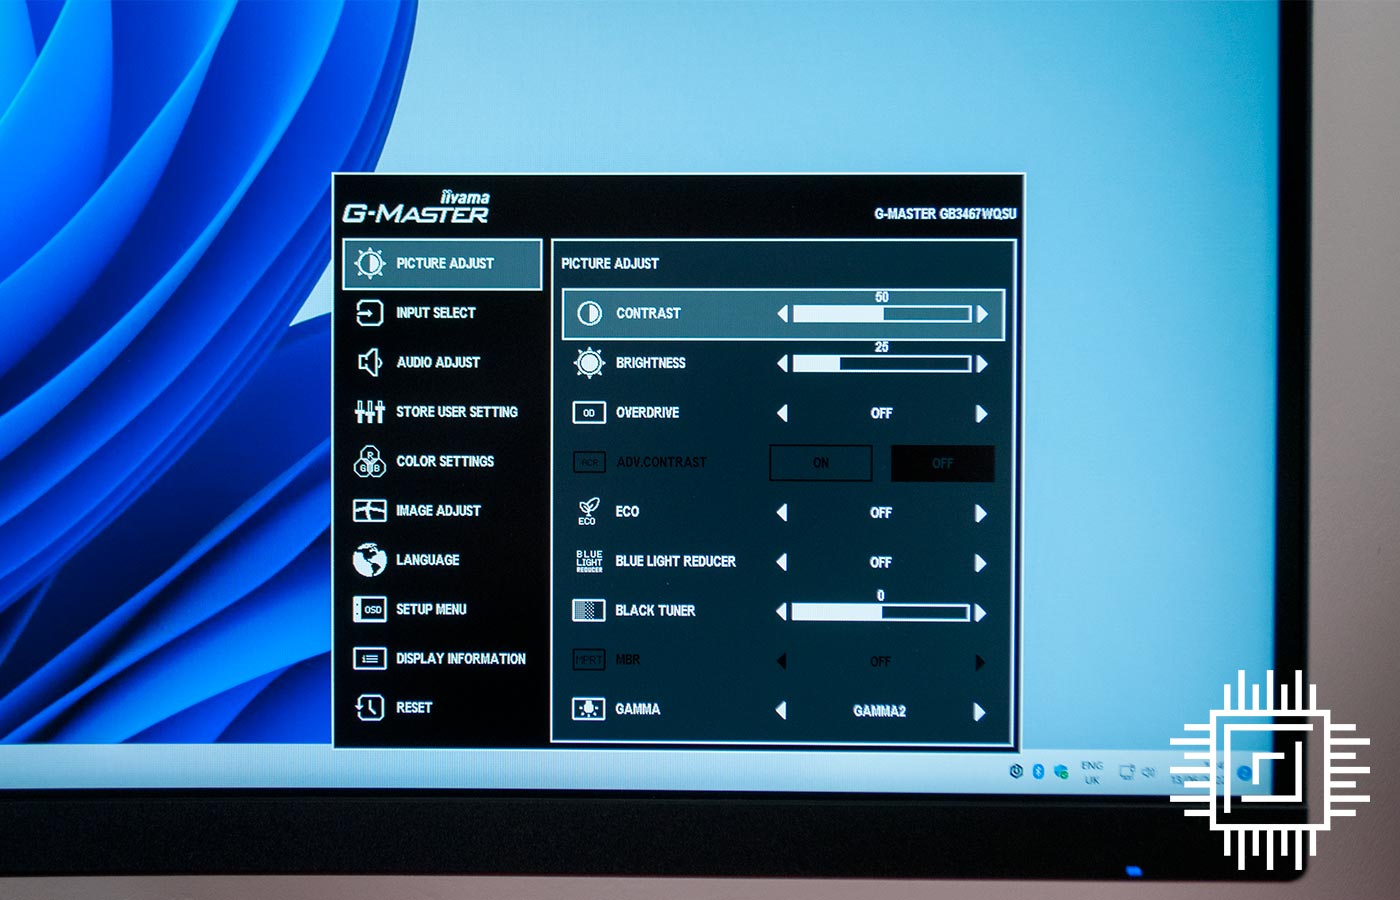Turn ADV.Contrast OFF
Image resolution: width=1400 pixels, height=900 pixels.
[x=943, y=463]
